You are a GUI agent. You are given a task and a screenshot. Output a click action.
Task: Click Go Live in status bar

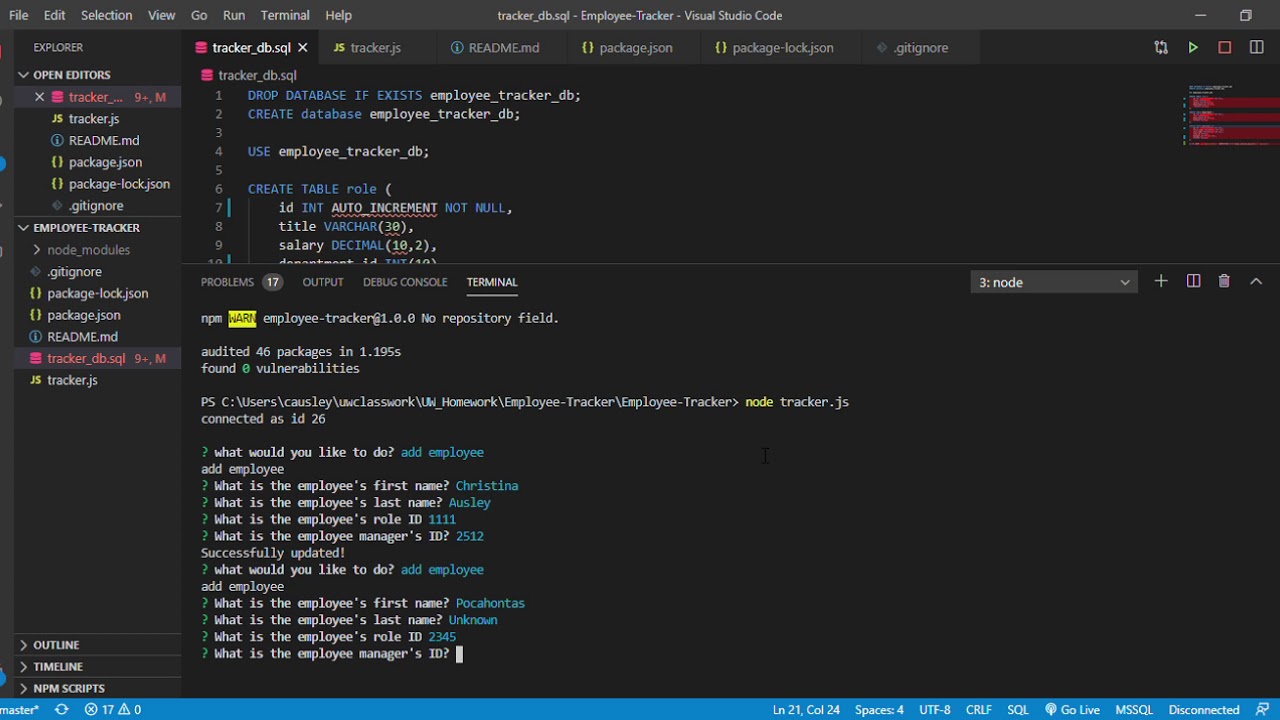(x=1072, y=709)
